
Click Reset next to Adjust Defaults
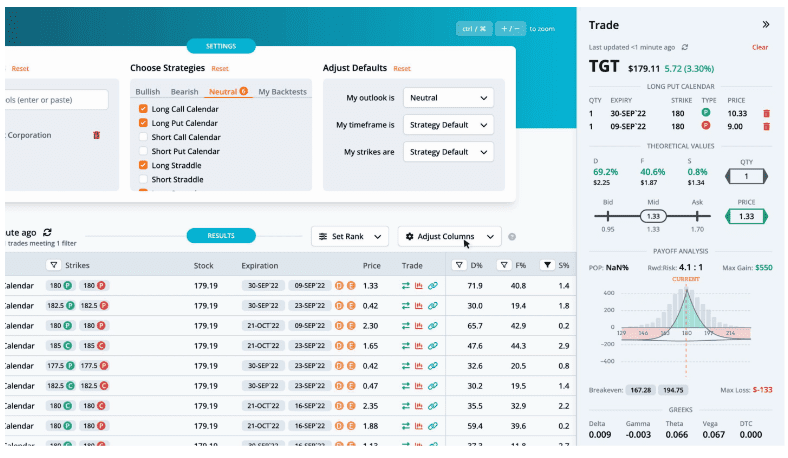(402, 69)
